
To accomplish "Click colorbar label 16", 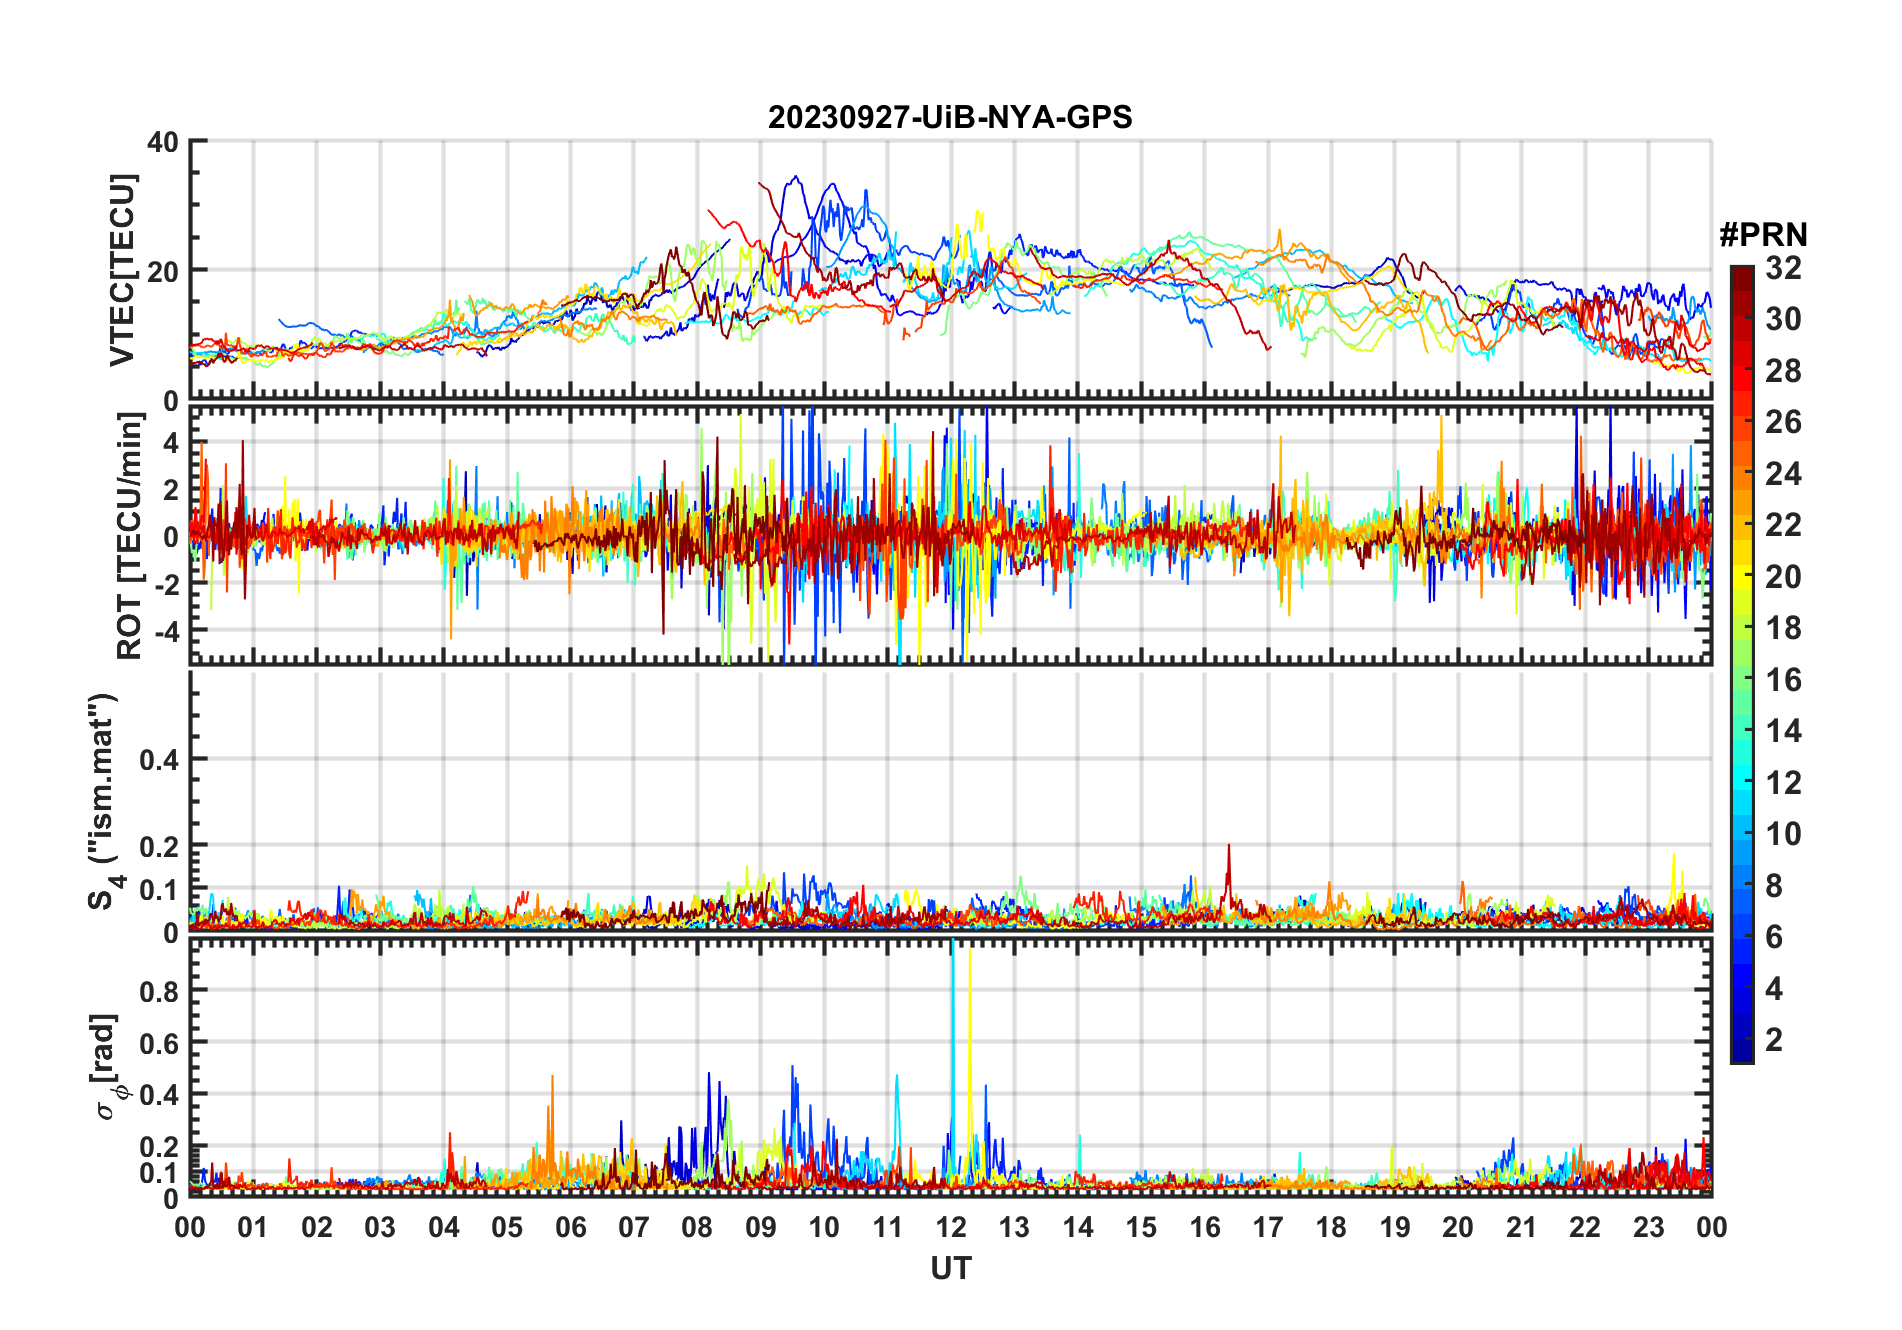I will [x=1783, y=680].
